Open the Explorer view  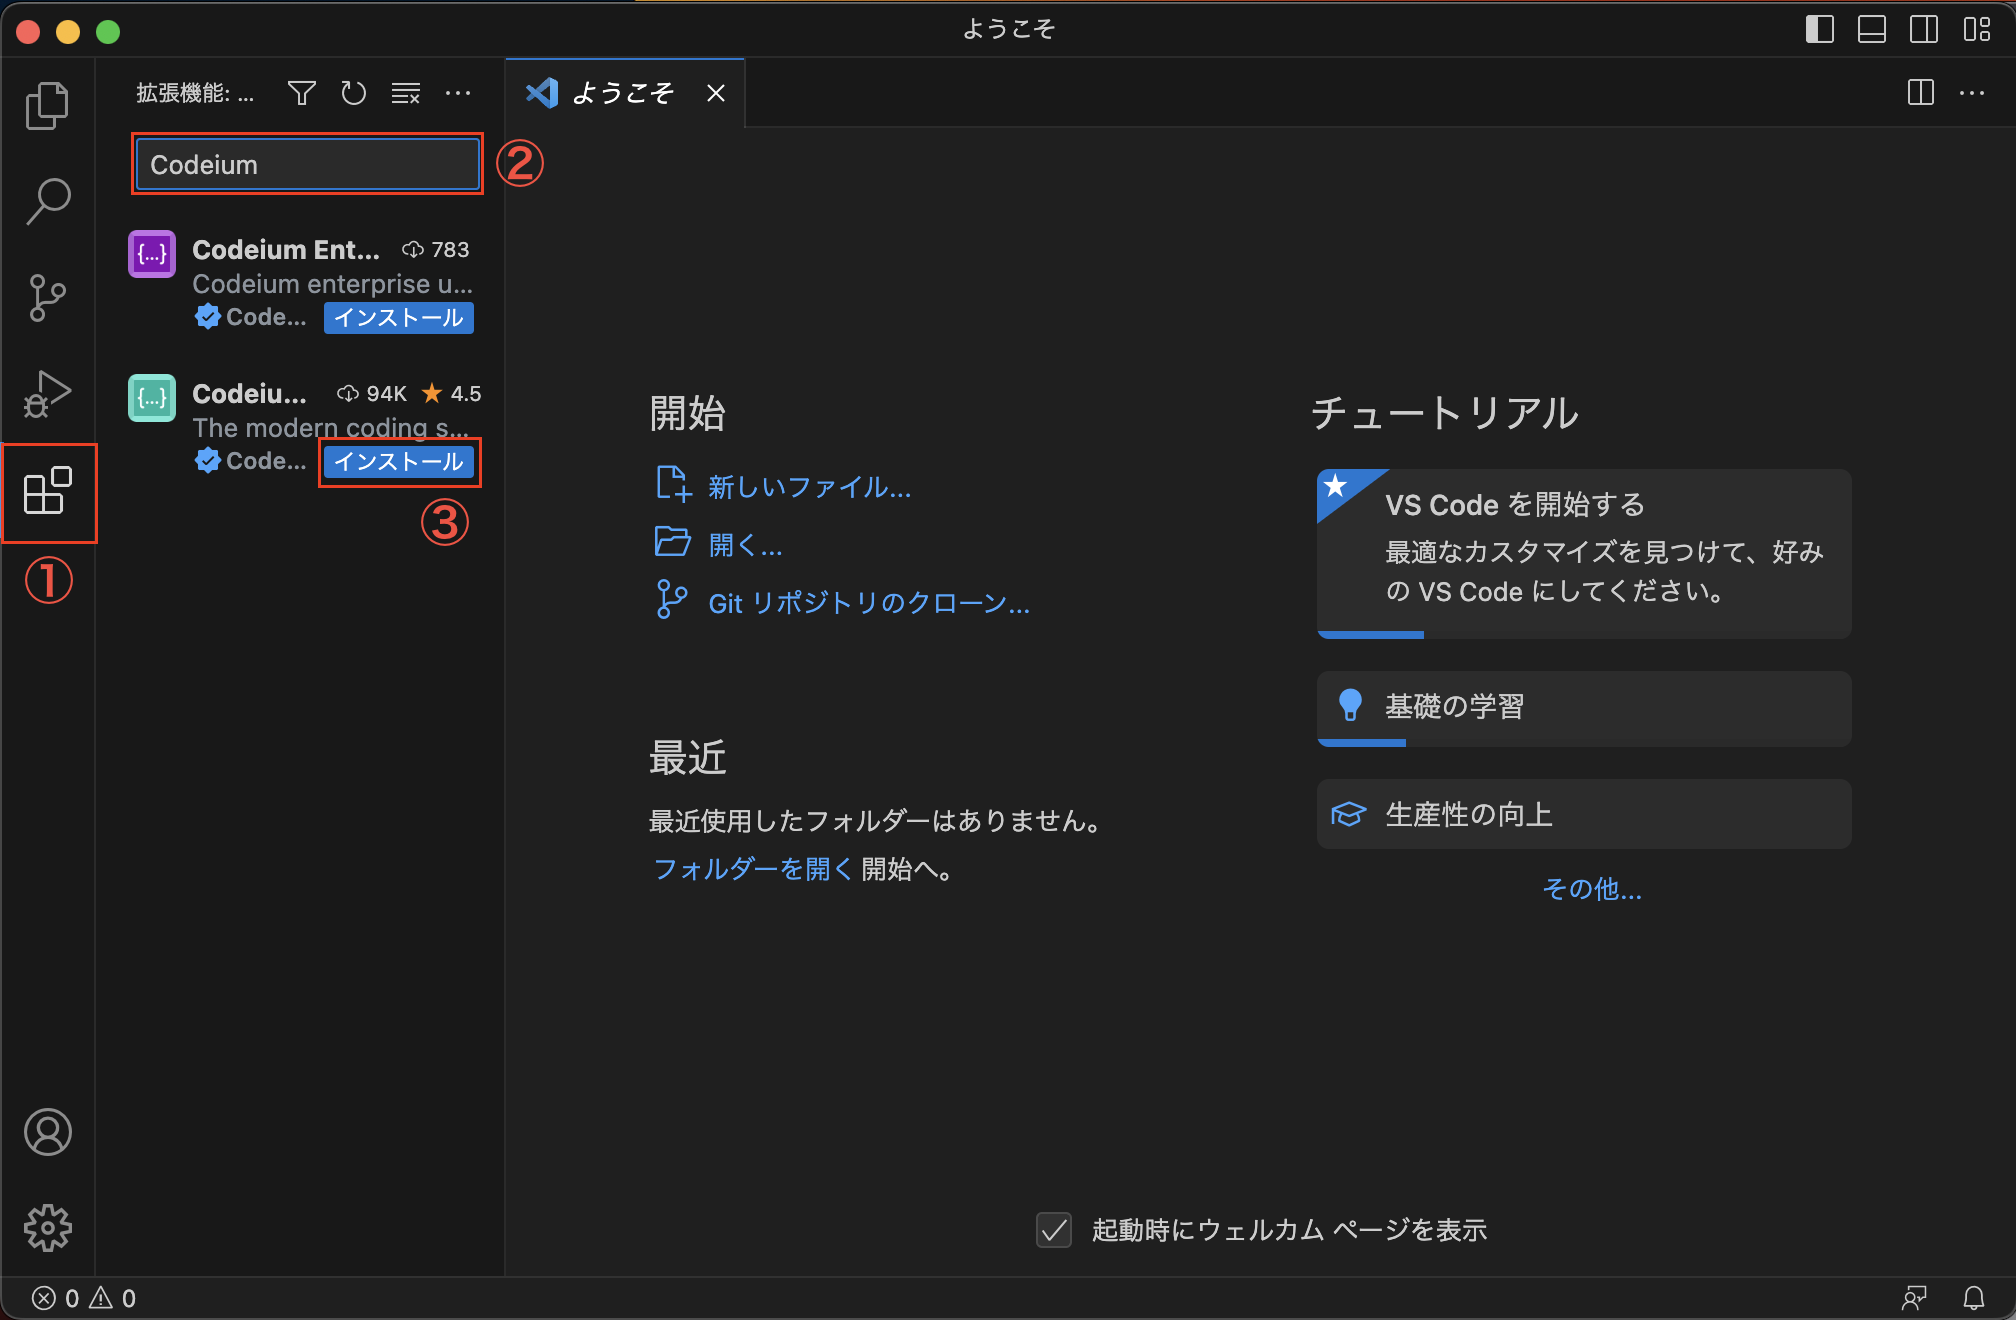click(x=47, y=104)
